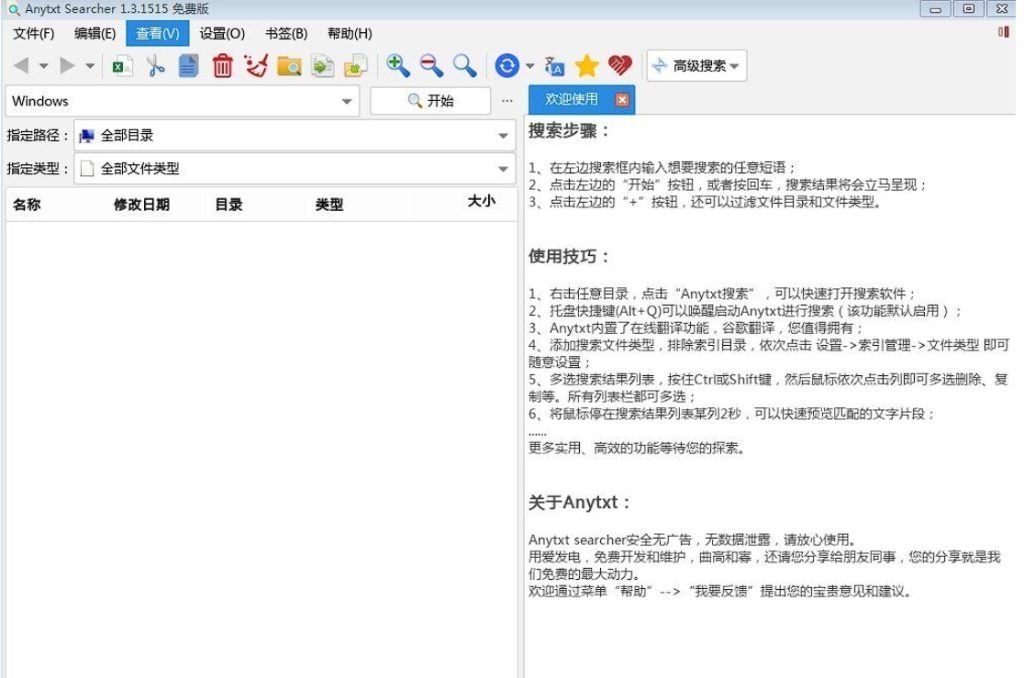Click the blue document copy icon
This screenshot has height=678, width=1024.
pyautogui.click(x=189, y=66)
